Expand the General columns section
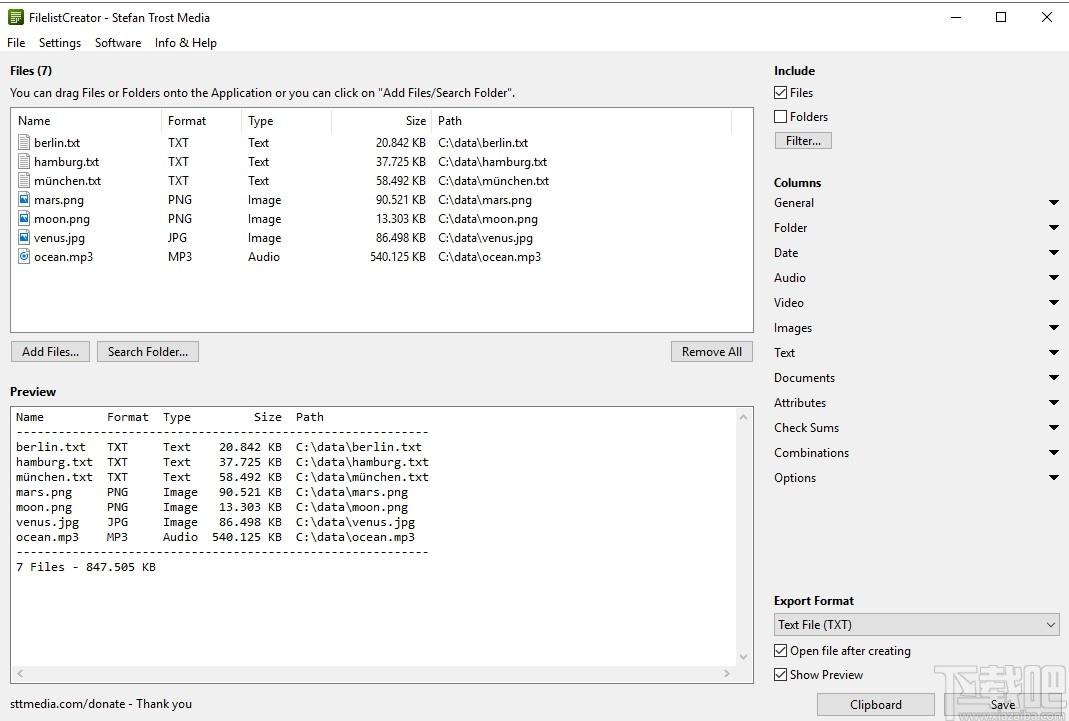 click(1053, 202)
